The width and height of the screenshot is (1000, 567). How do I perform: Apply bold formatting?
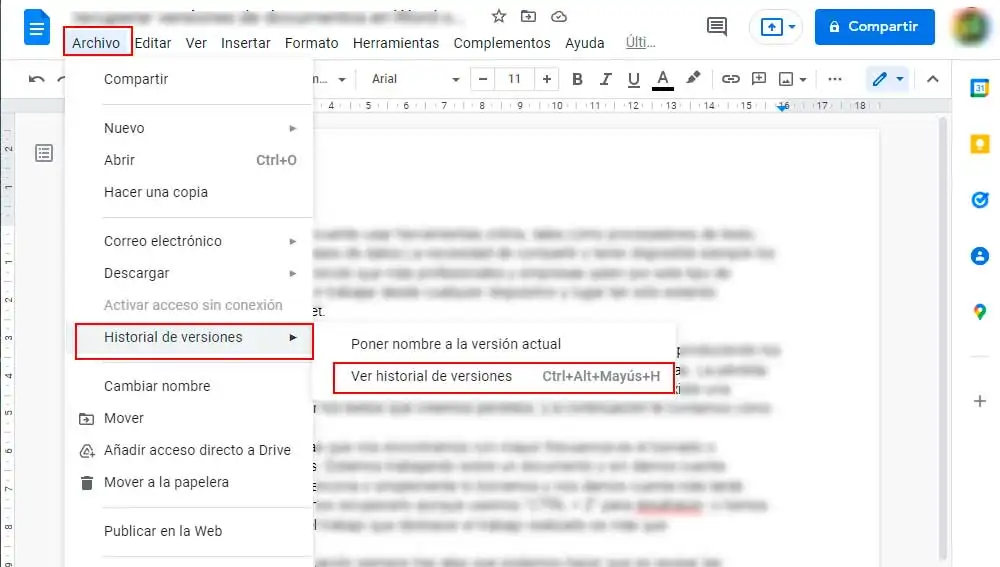(x=577, y=79)
